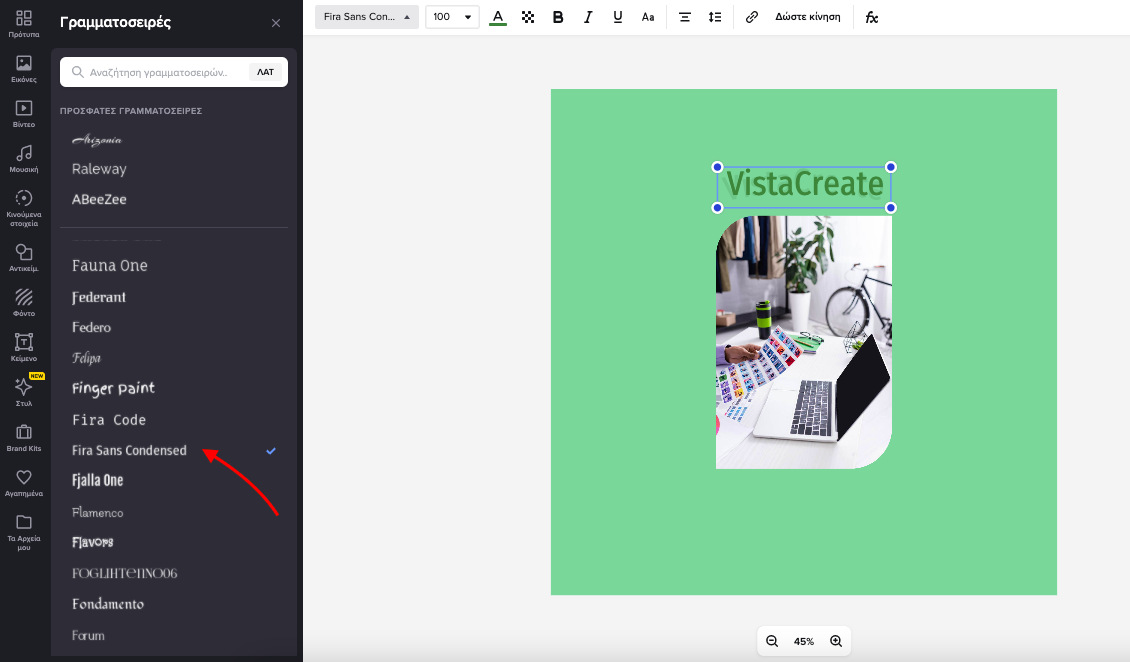The width and height of the screenshot is (1130, 662).
Task: Open the text transparency checkerboard icon
Action: tap(528, 17)
